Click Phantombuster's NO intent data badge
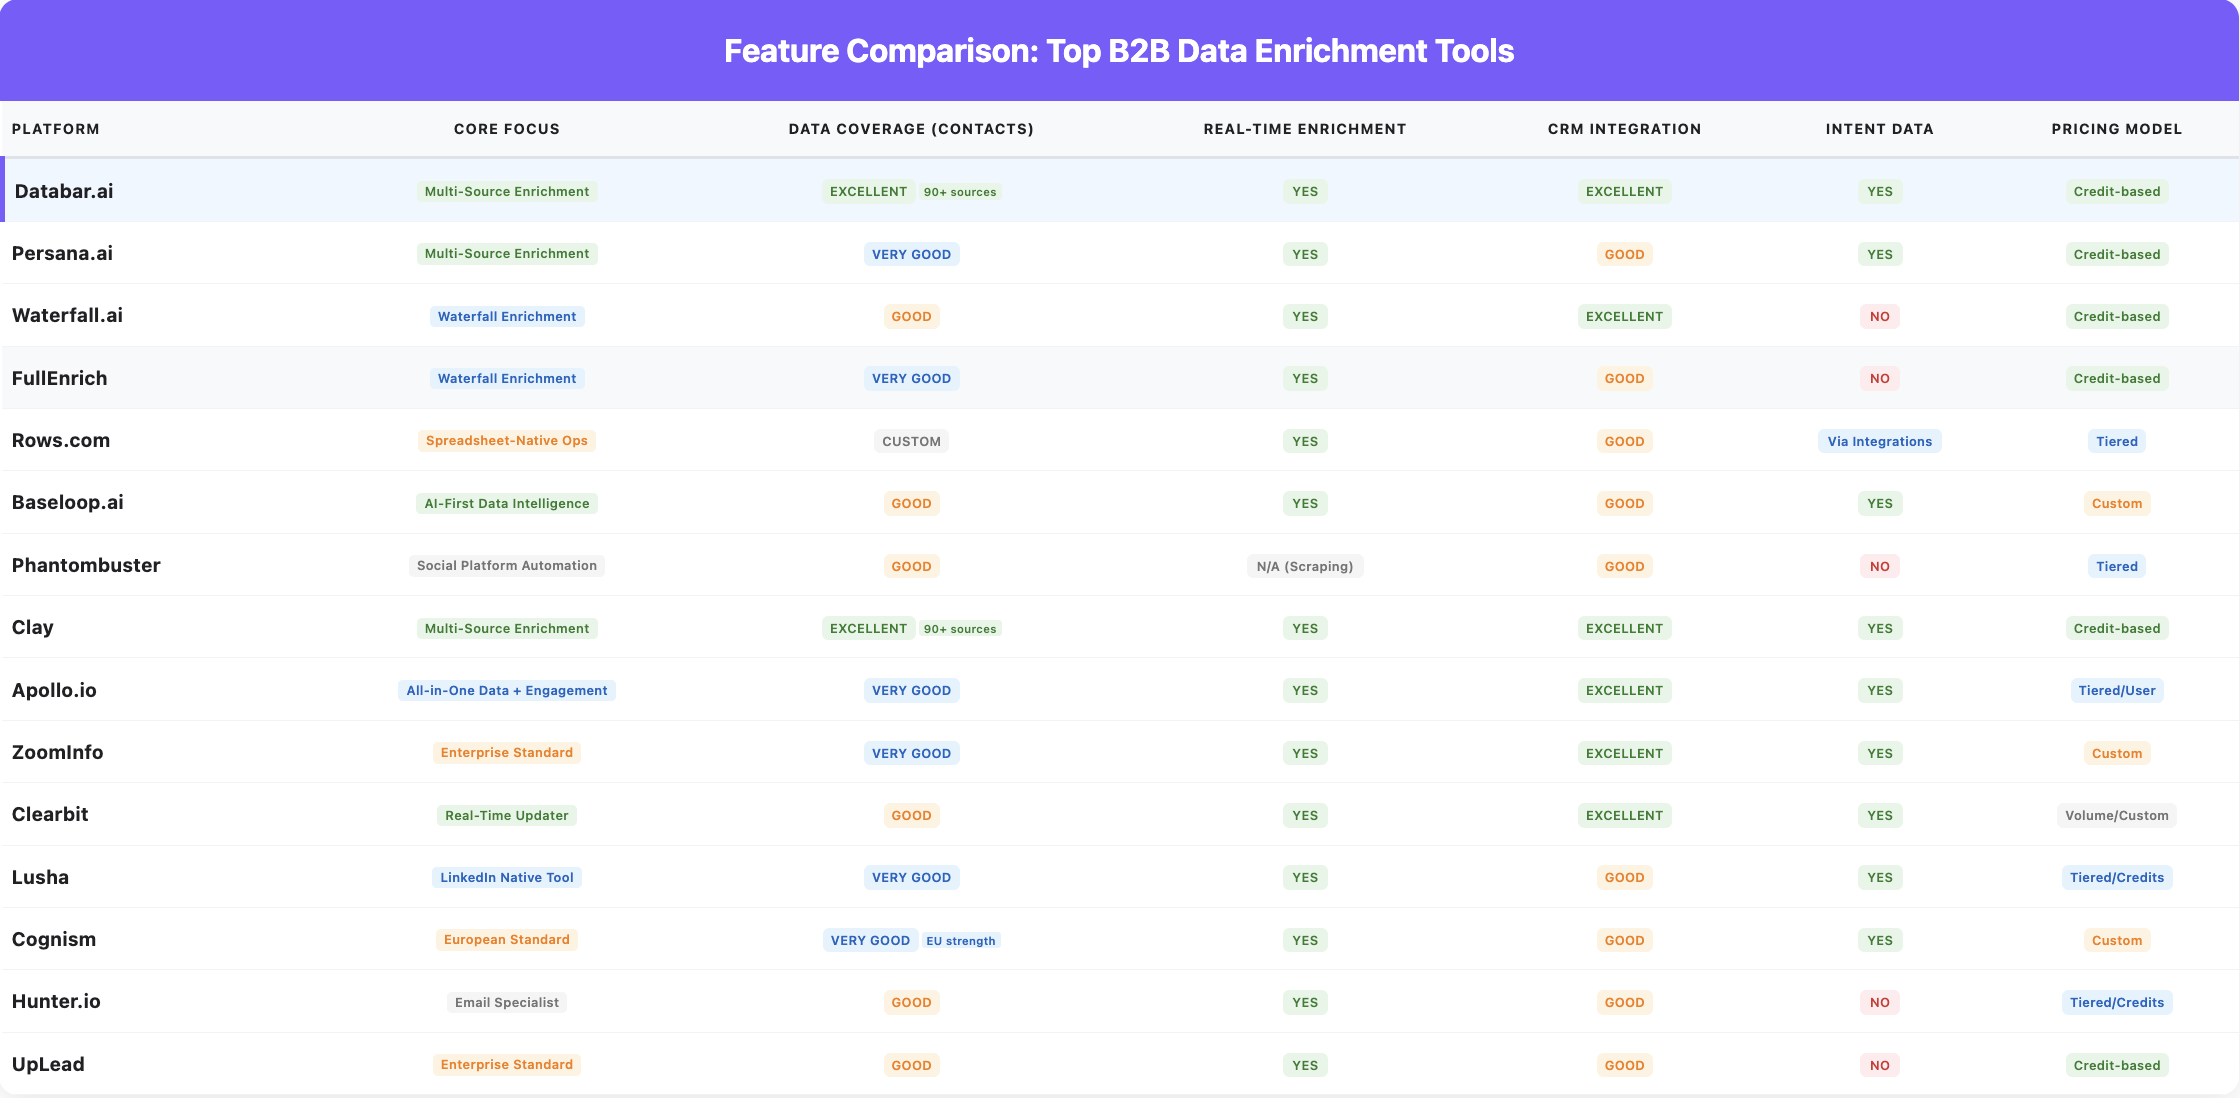The width and height of the screenshot is (2240, 1098). coord(1880,566)
